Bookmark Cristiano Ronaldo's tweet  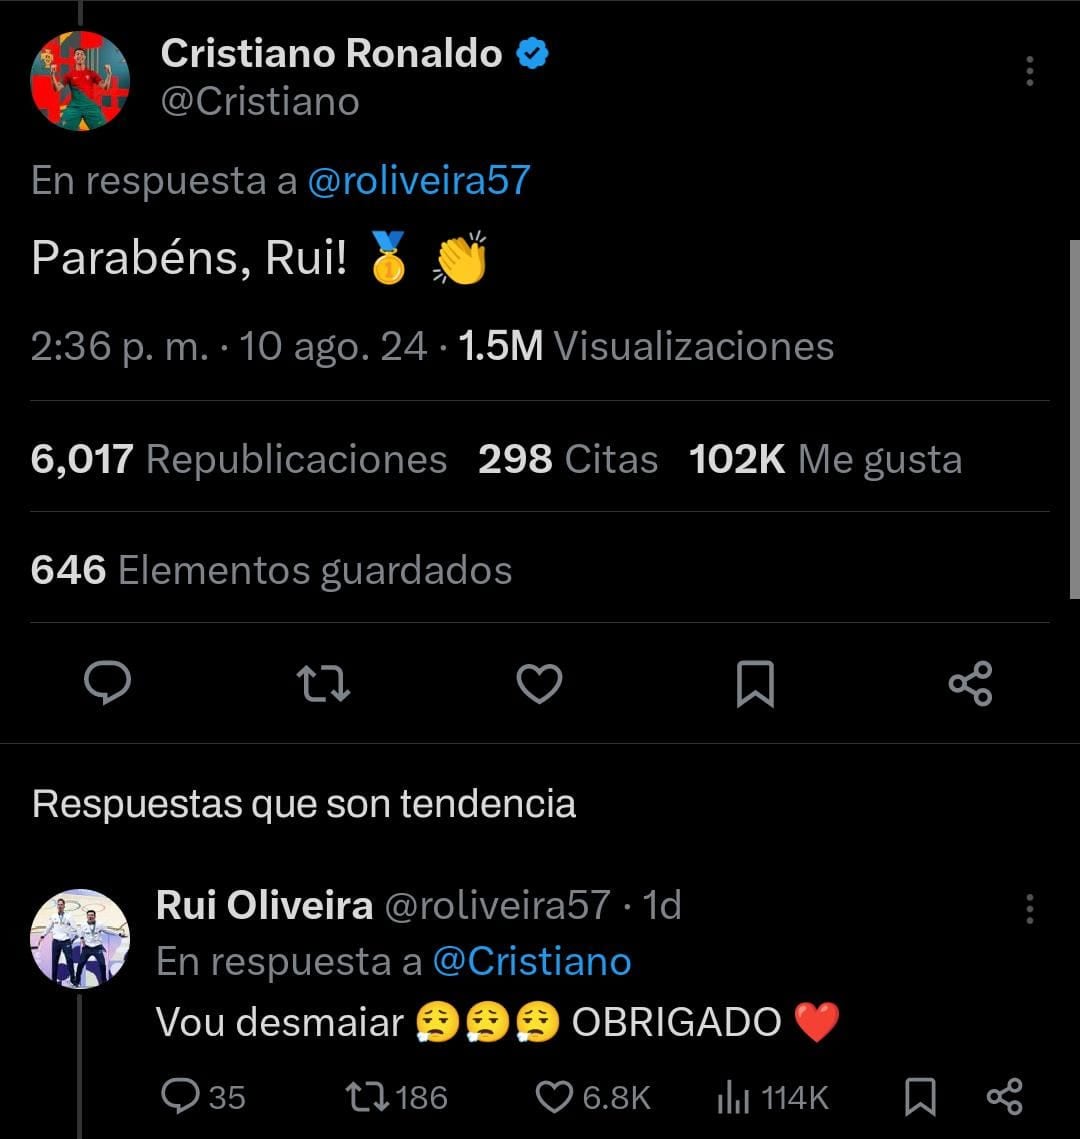[755, 685]
